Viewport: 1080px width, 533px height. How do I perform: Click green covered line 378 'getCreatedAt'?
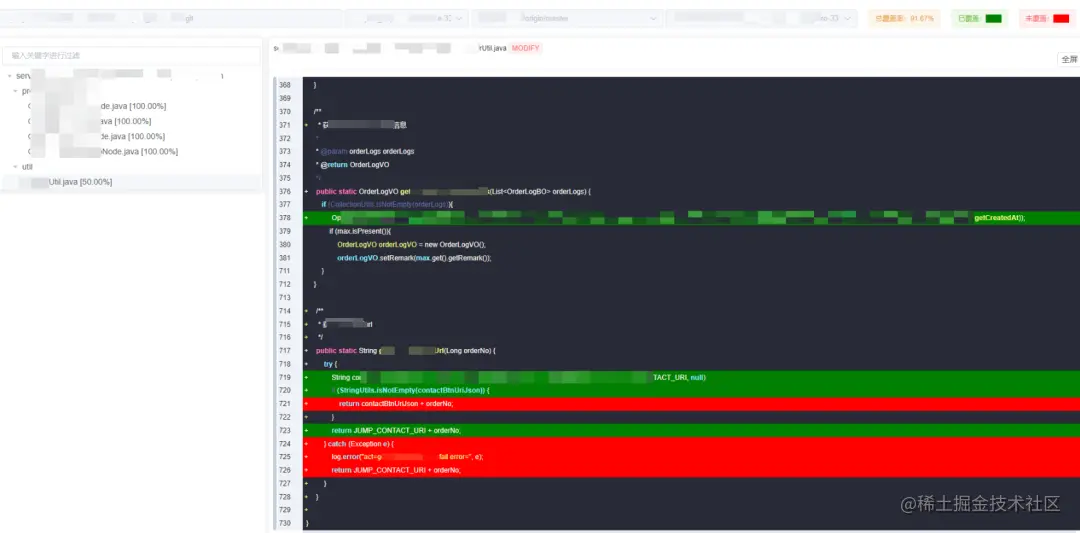(x=999, y=218)
